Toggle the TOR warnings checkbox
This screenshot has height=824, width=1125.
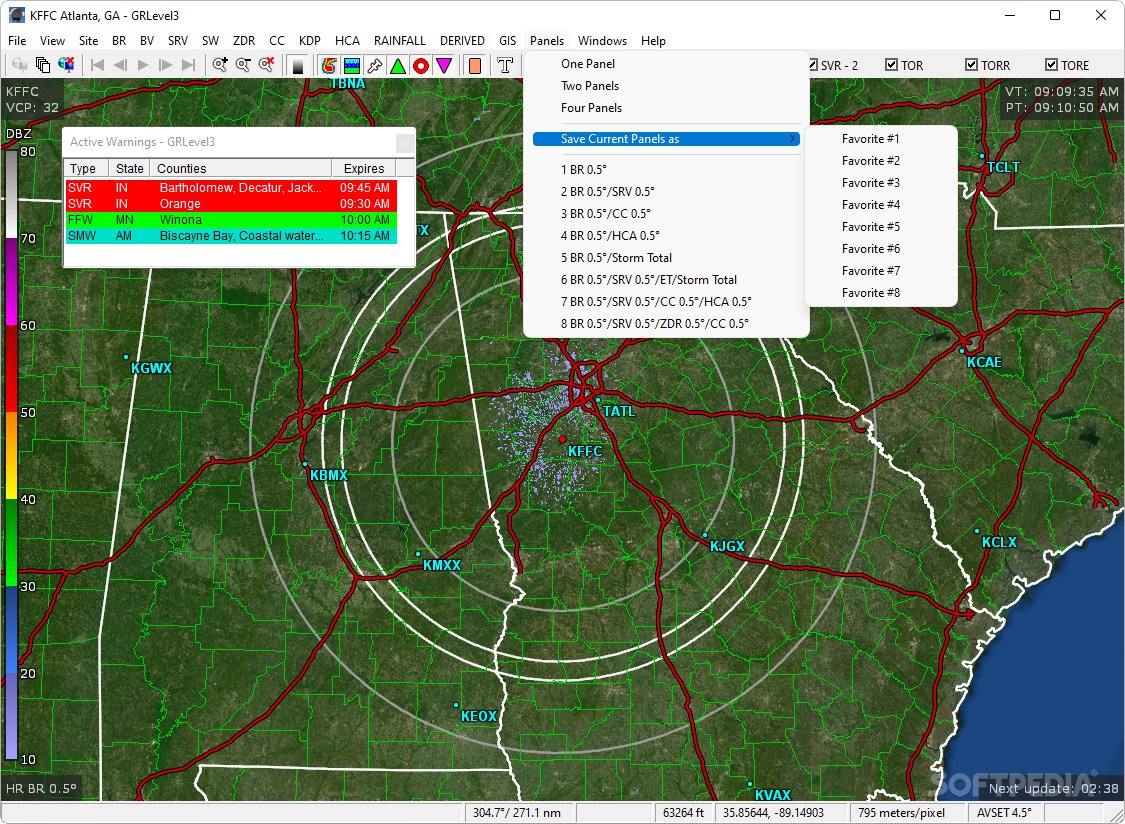click(891, 65)
